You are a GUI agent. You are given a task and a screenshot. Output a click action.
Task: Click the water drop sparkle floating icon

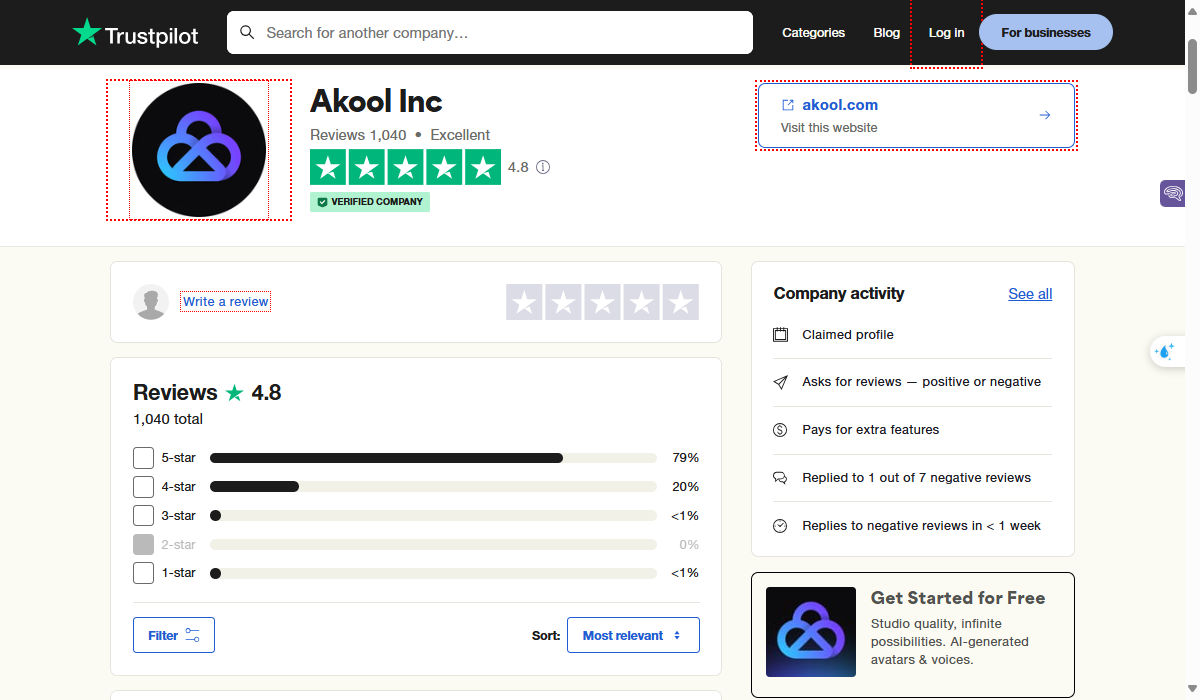1164,351
